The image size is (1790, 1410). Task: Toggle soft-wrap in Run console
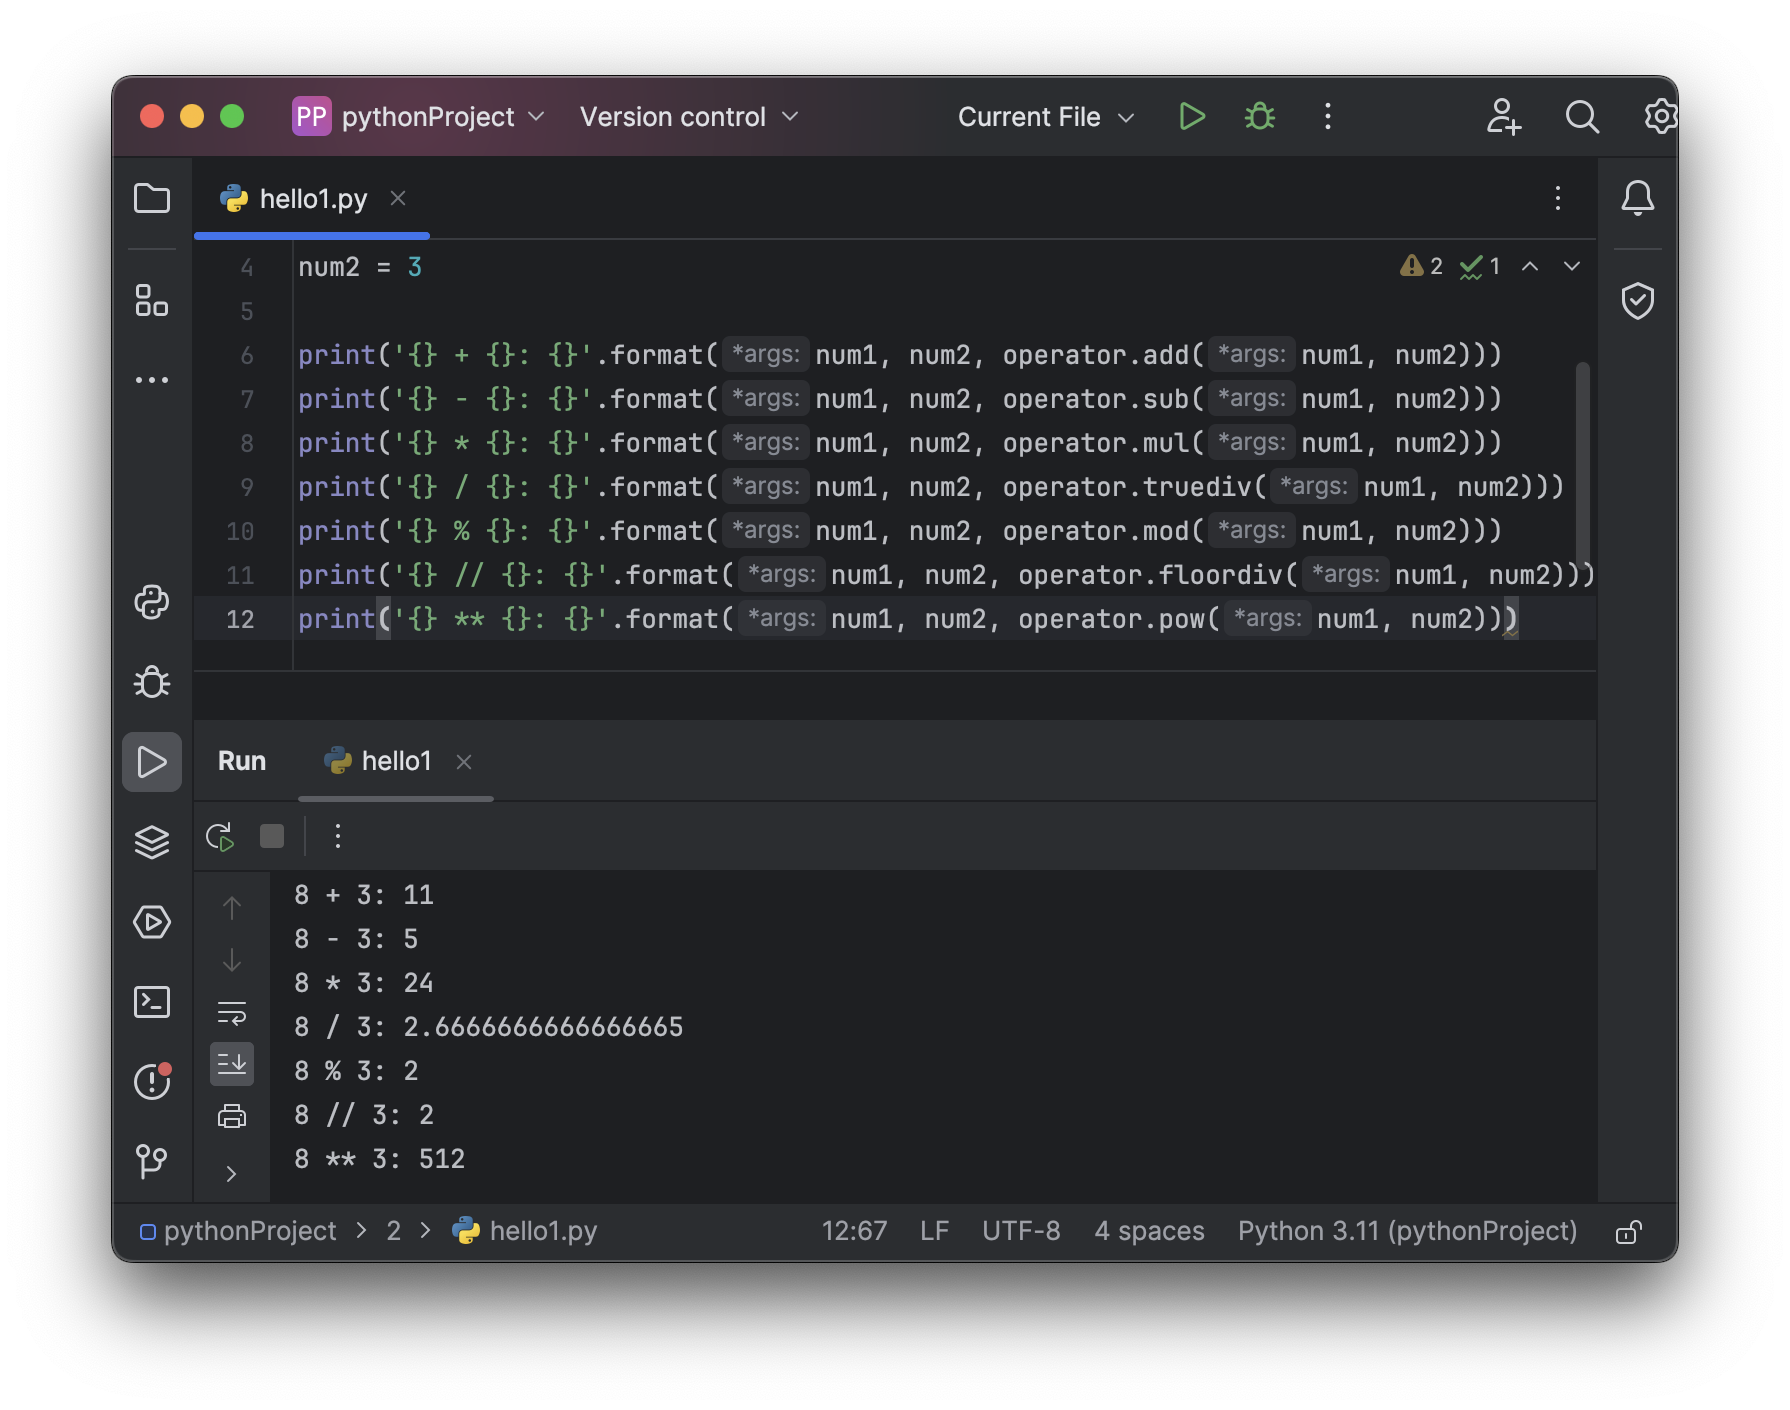(x=232, y=1013)
